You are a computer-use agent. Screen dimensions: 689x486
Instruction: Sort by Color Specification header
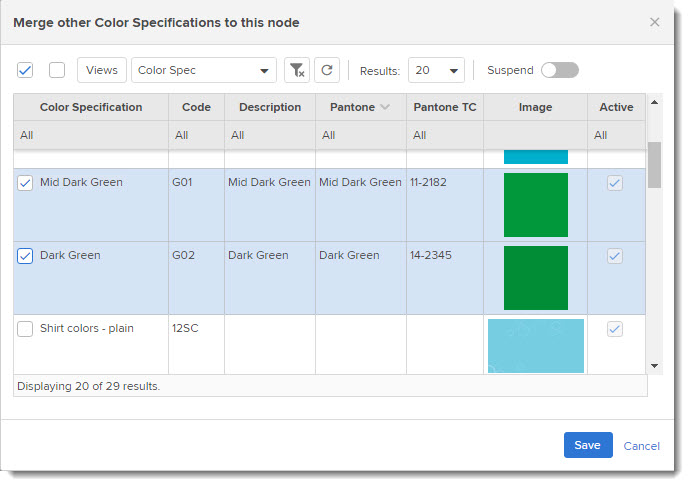coord(91,107)
